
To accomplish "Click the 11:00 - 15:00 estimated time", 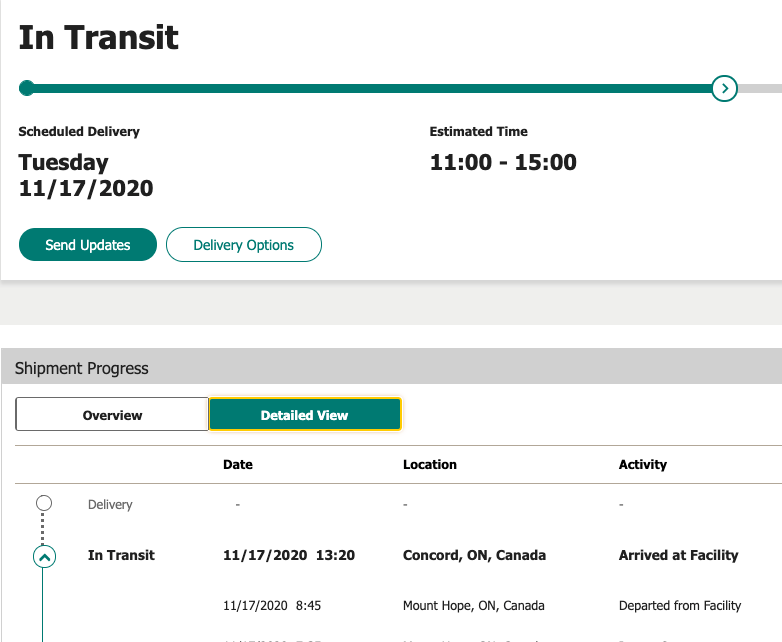I will click(x=503, y=162).
